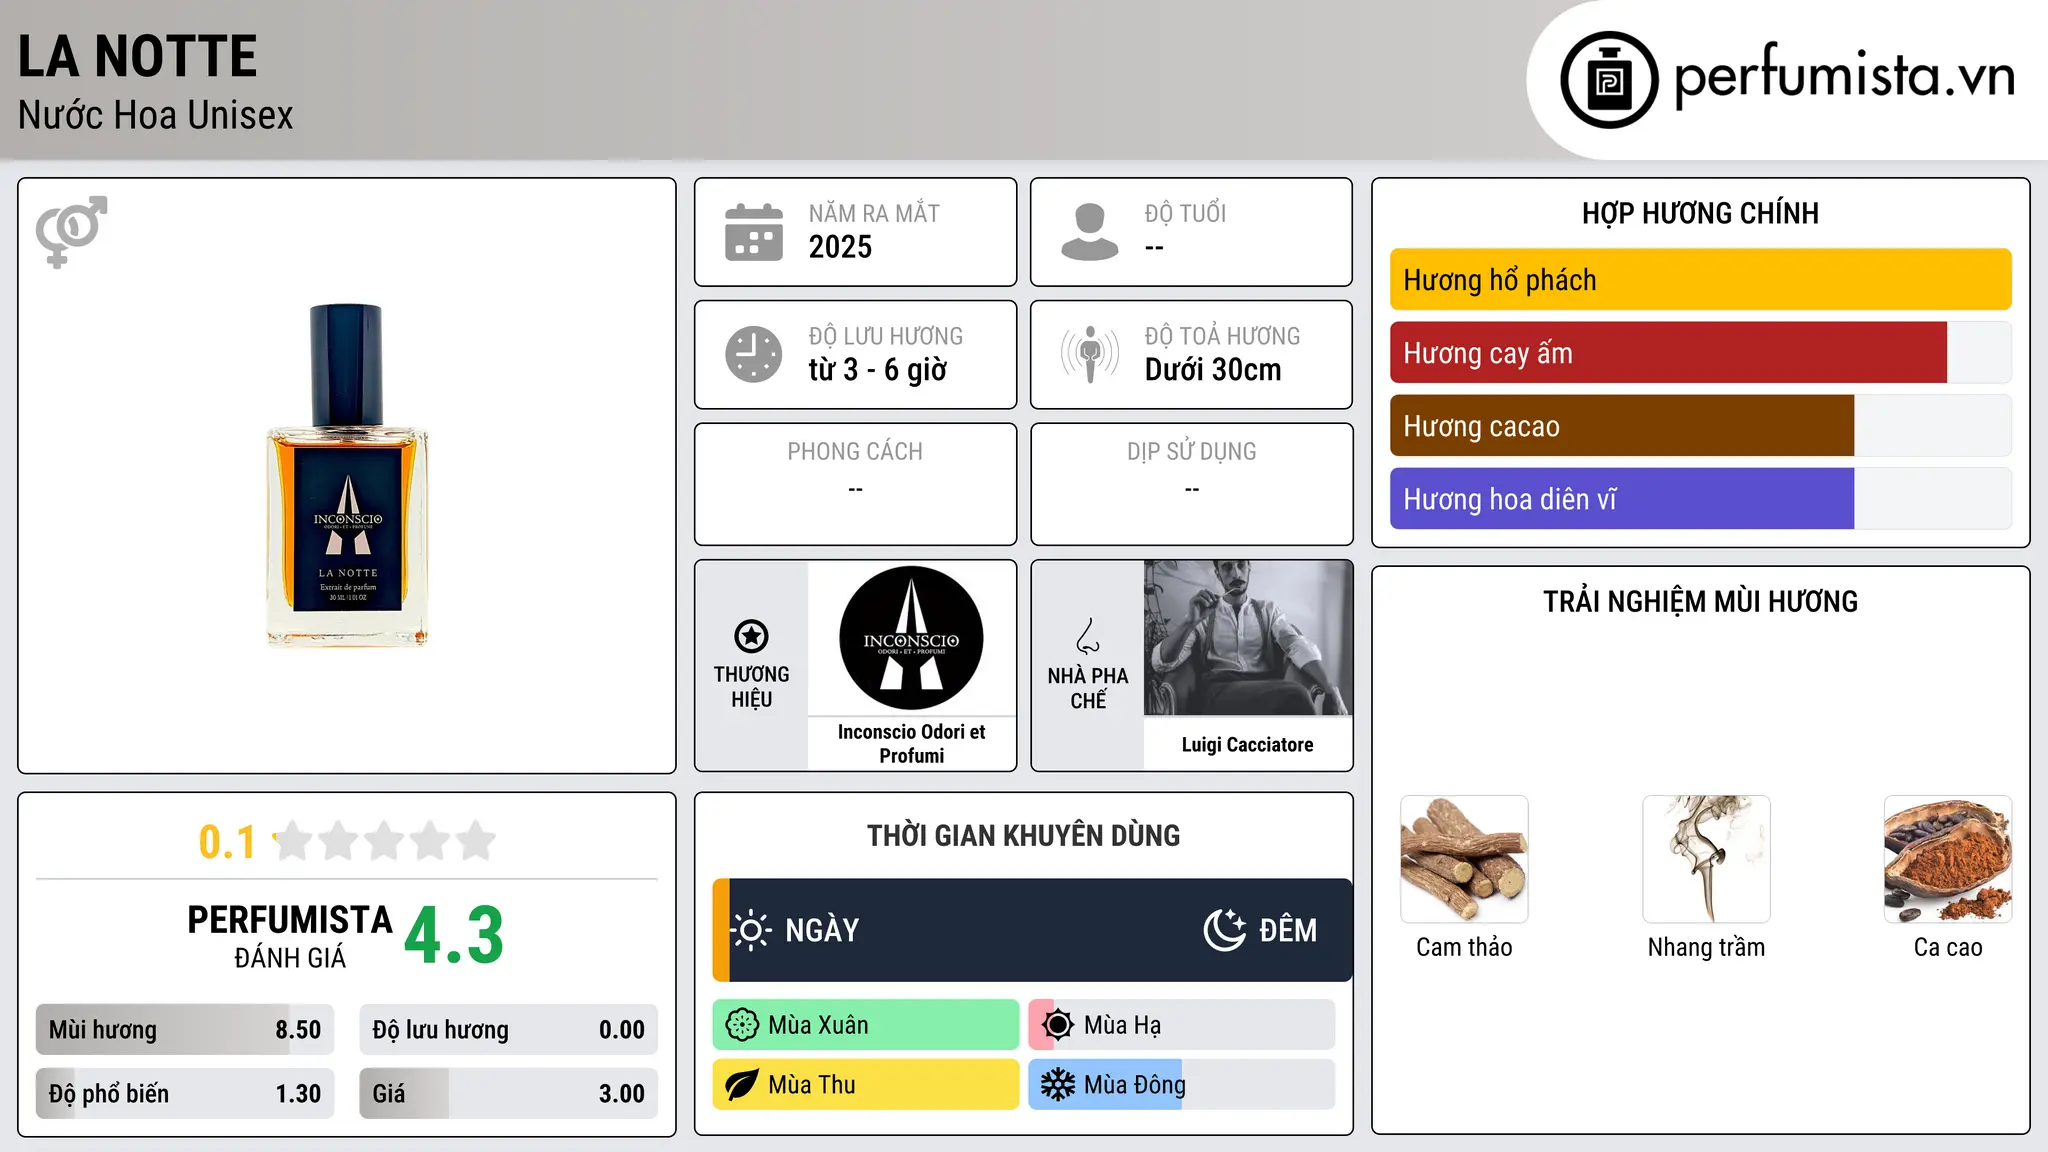This screenshot has width=2048, height=1152.
Task: Click the HỢP HƯƠNG CHÍNH heading
Action: 1700,213
